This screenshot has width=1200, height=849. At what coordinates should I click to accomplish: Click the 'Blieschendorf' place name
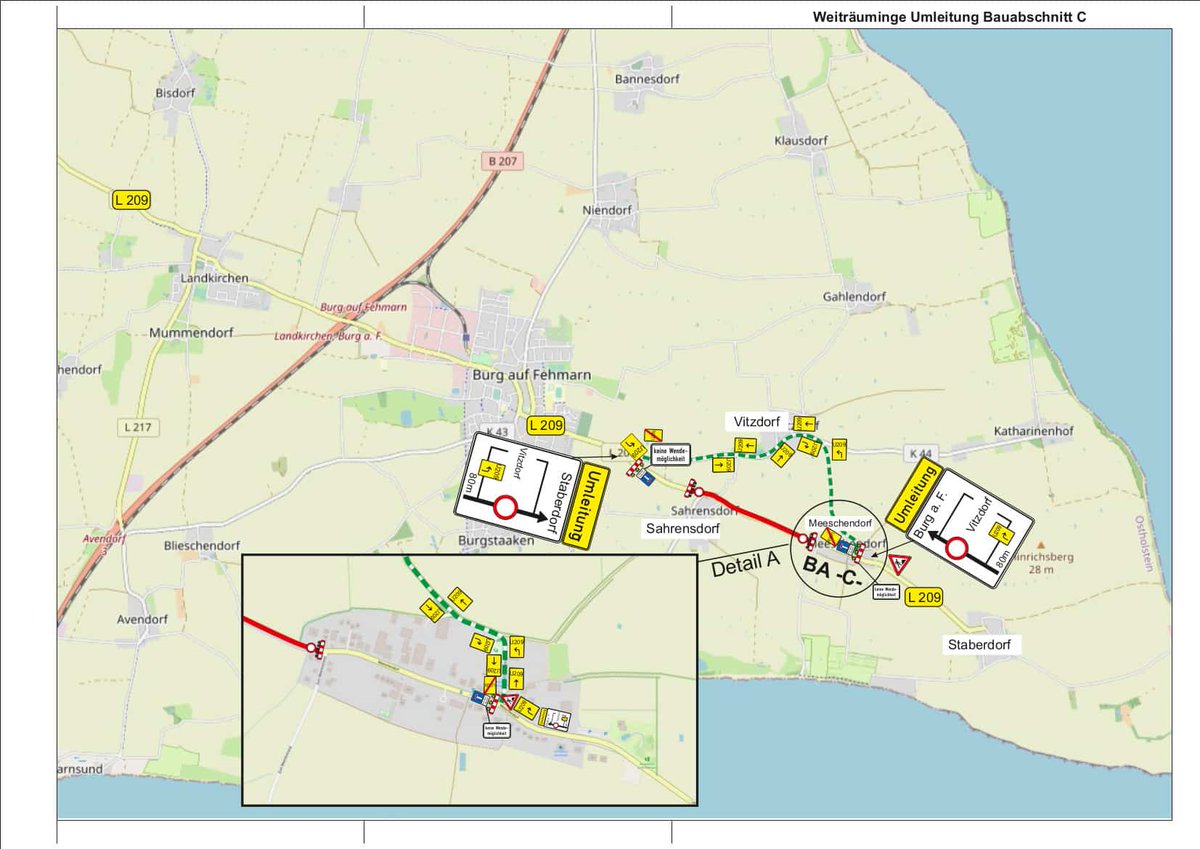202,545
